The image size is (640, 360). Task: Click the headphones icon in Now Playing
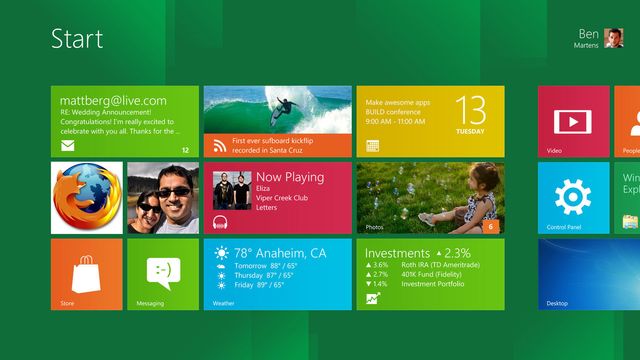click(x=220, y=222)
